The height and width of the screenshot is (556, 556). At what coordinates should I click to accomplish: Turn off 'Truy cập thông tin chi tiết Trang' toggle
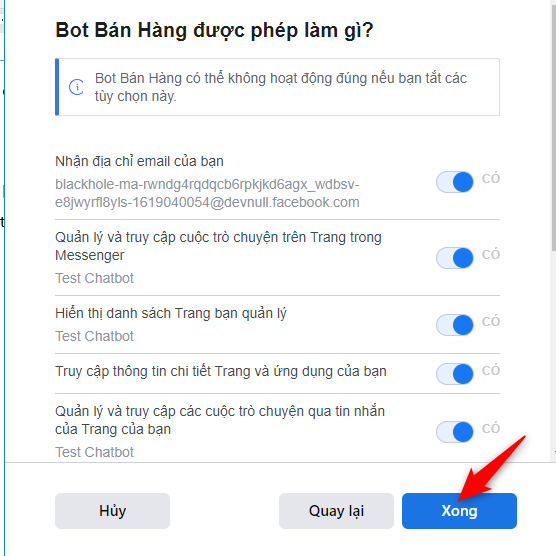point(455,374)
